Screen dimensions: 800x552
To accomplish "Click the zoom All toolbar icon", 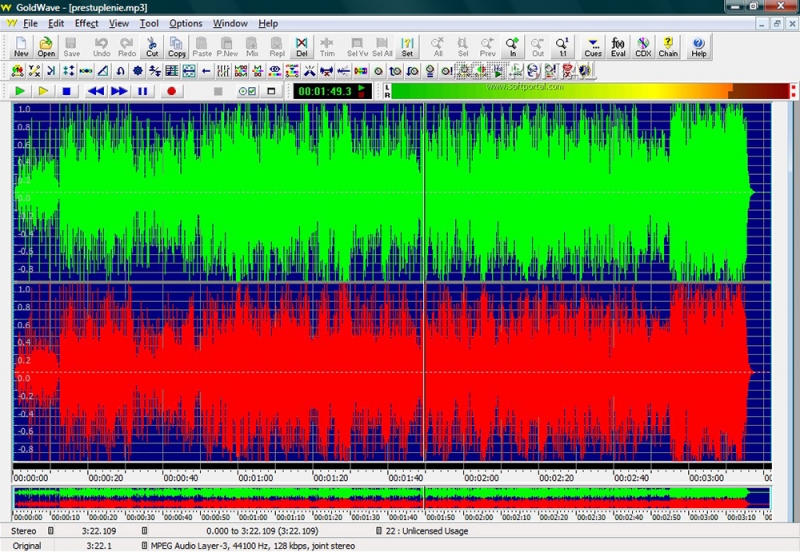I will (x=438, y=46).
